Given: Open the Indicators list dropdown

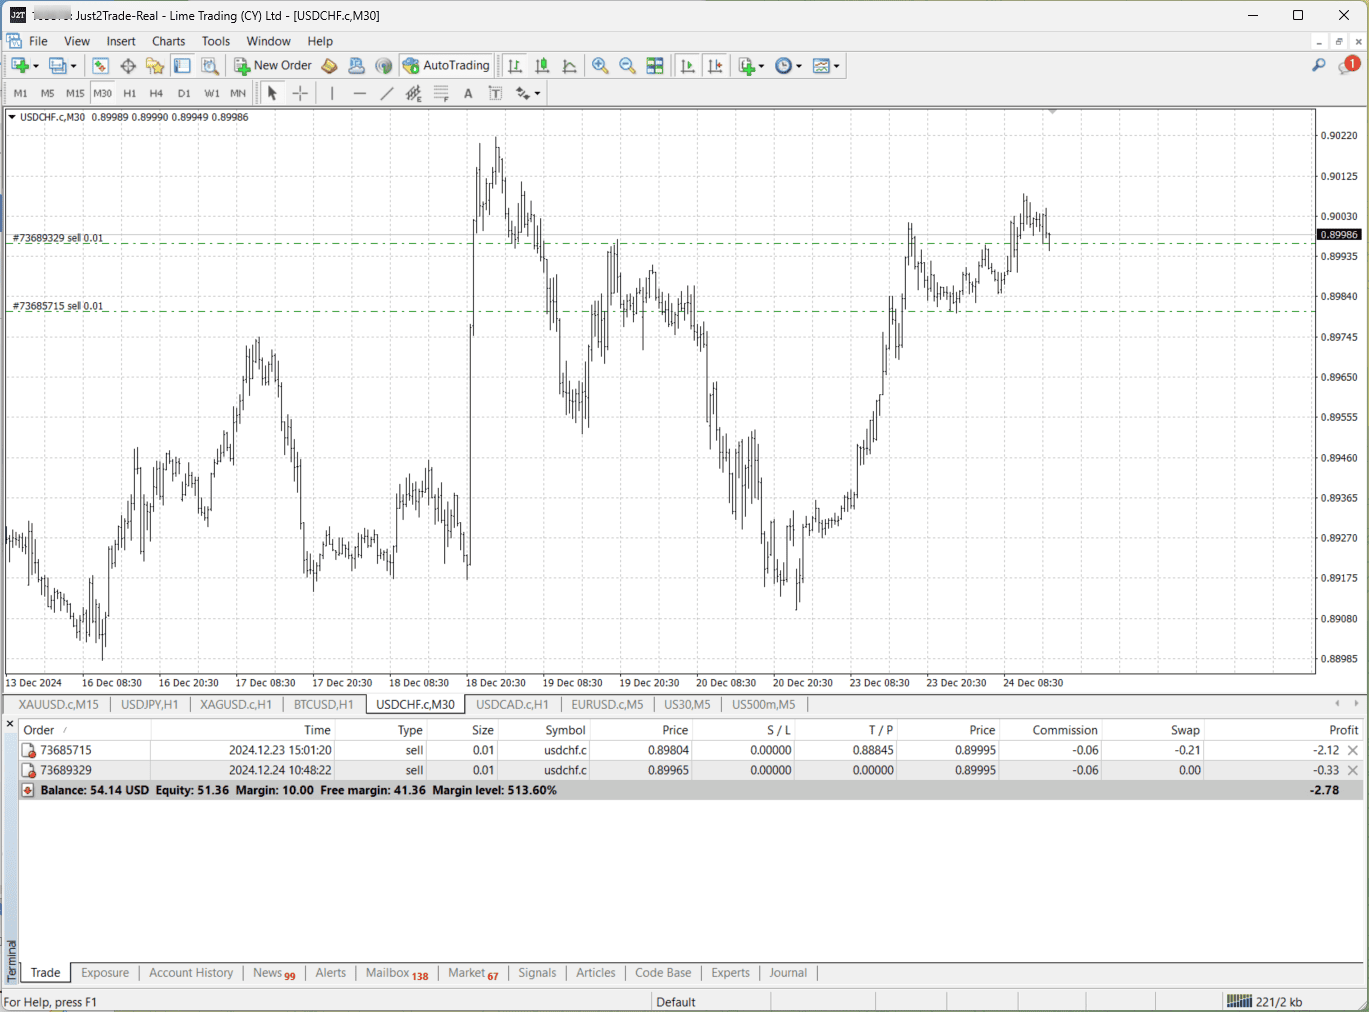Looking at the screenshot, I should [751, 66].
